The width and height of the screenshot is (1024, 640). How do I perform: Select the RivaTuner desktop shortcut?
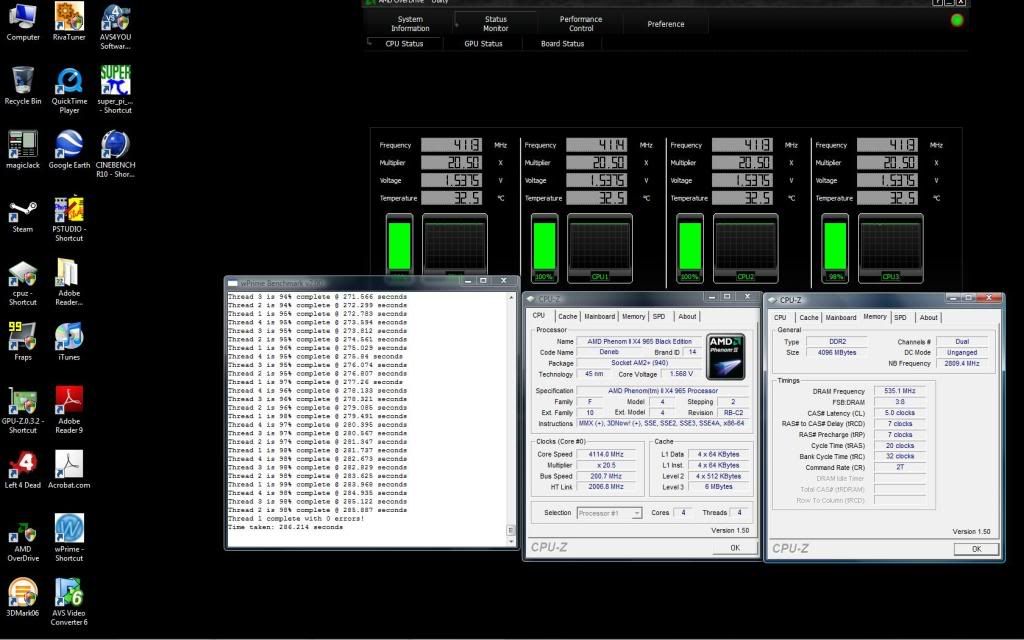pyautogui.click(x=69, y=22)
